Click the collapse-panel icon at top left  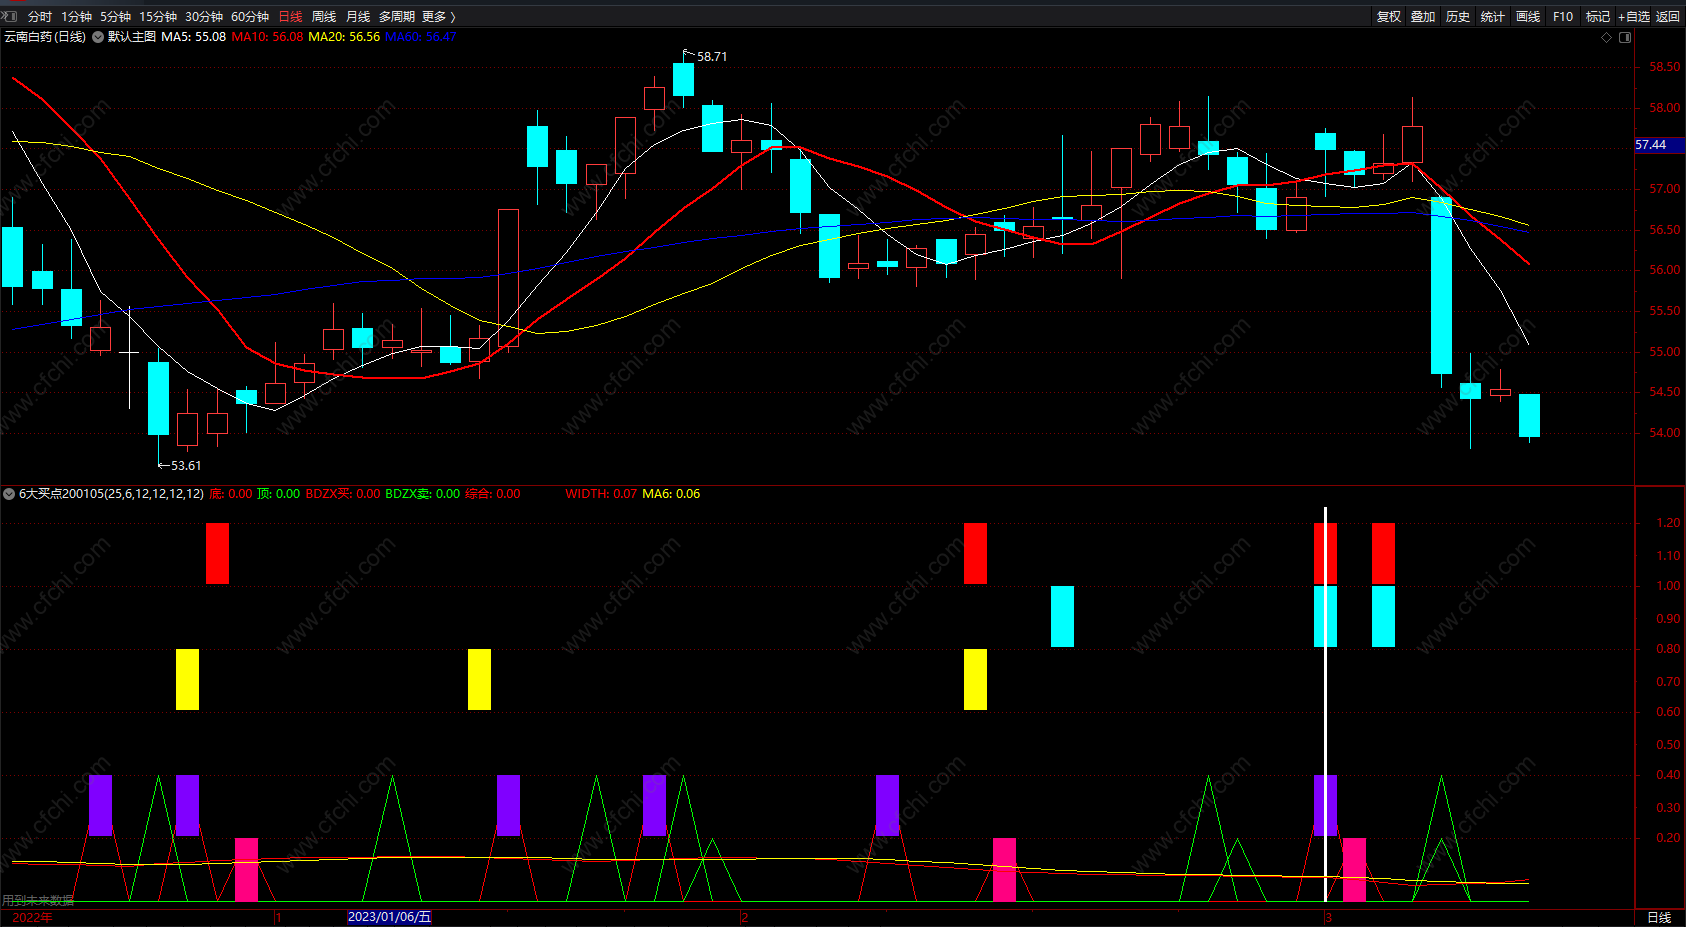[x=10, y=16]
